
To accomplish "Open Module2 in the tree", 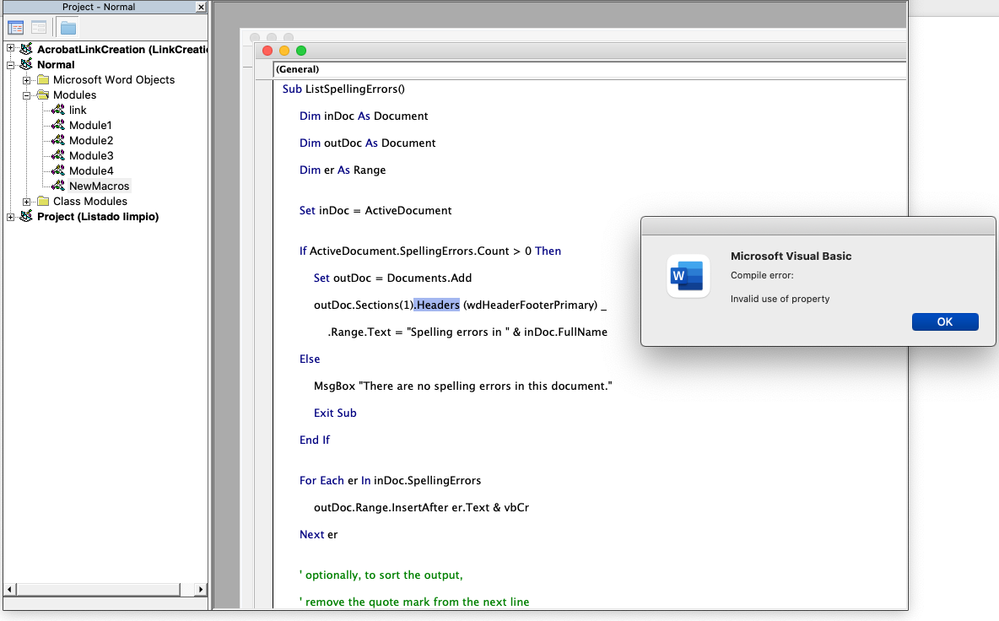I will [91, 141].
